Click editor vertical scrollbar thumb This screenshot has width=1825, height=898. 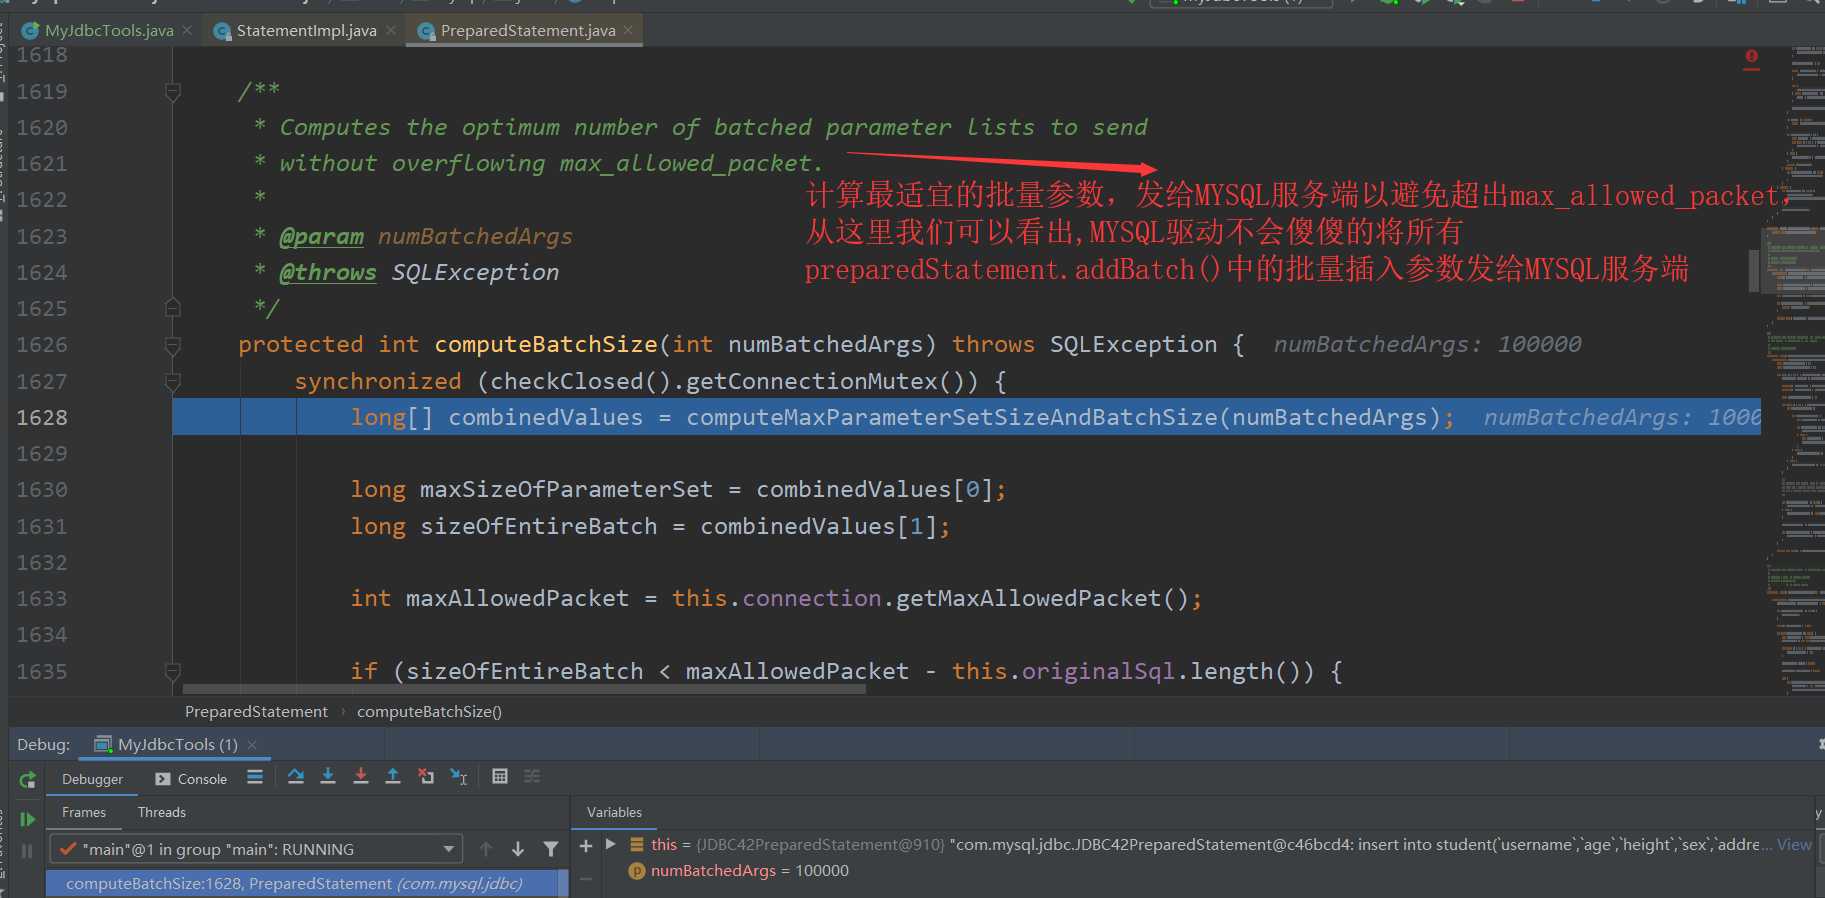coord(1753,270)
